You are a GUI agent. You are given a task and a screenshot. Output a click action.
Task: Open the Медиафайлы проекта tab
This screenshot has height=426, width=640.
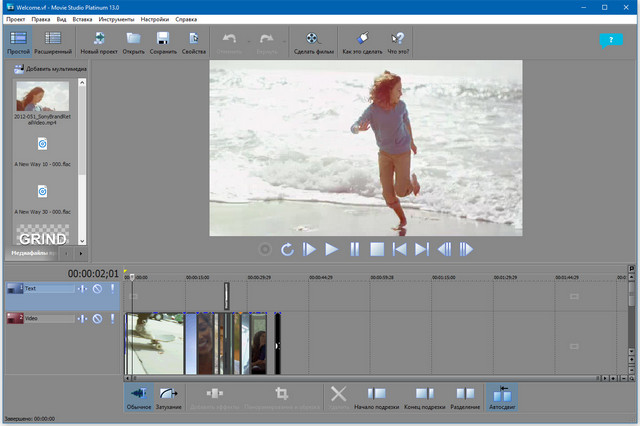(x=32, y=253)
